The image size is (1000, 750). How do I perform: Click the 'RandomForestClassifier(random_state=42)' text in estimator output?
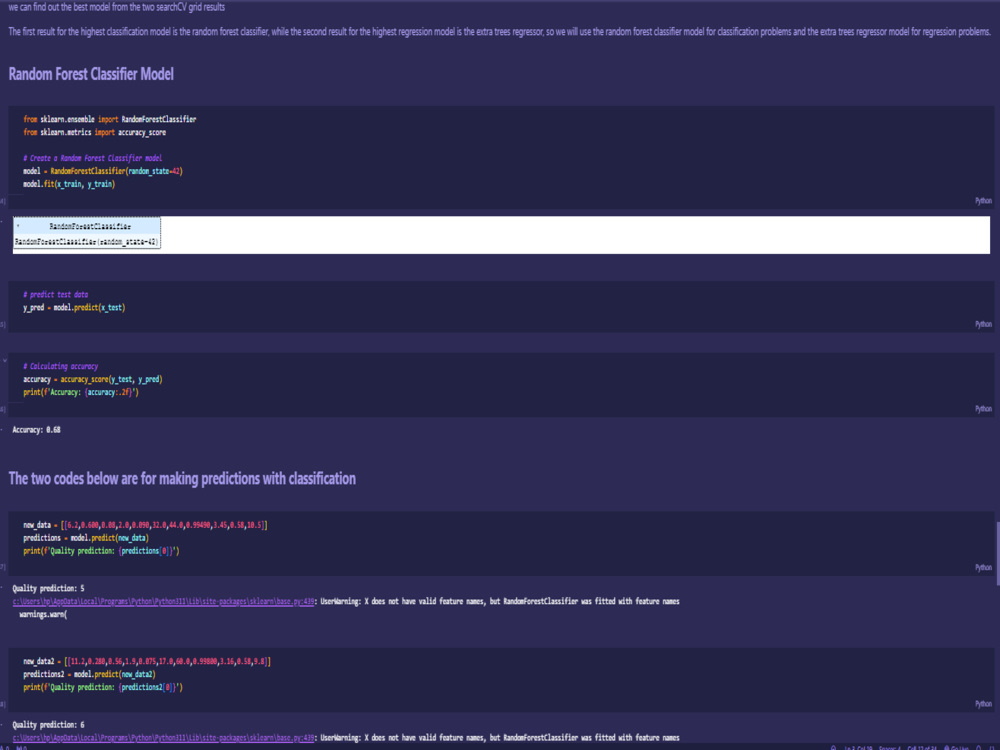pos(86,242)
